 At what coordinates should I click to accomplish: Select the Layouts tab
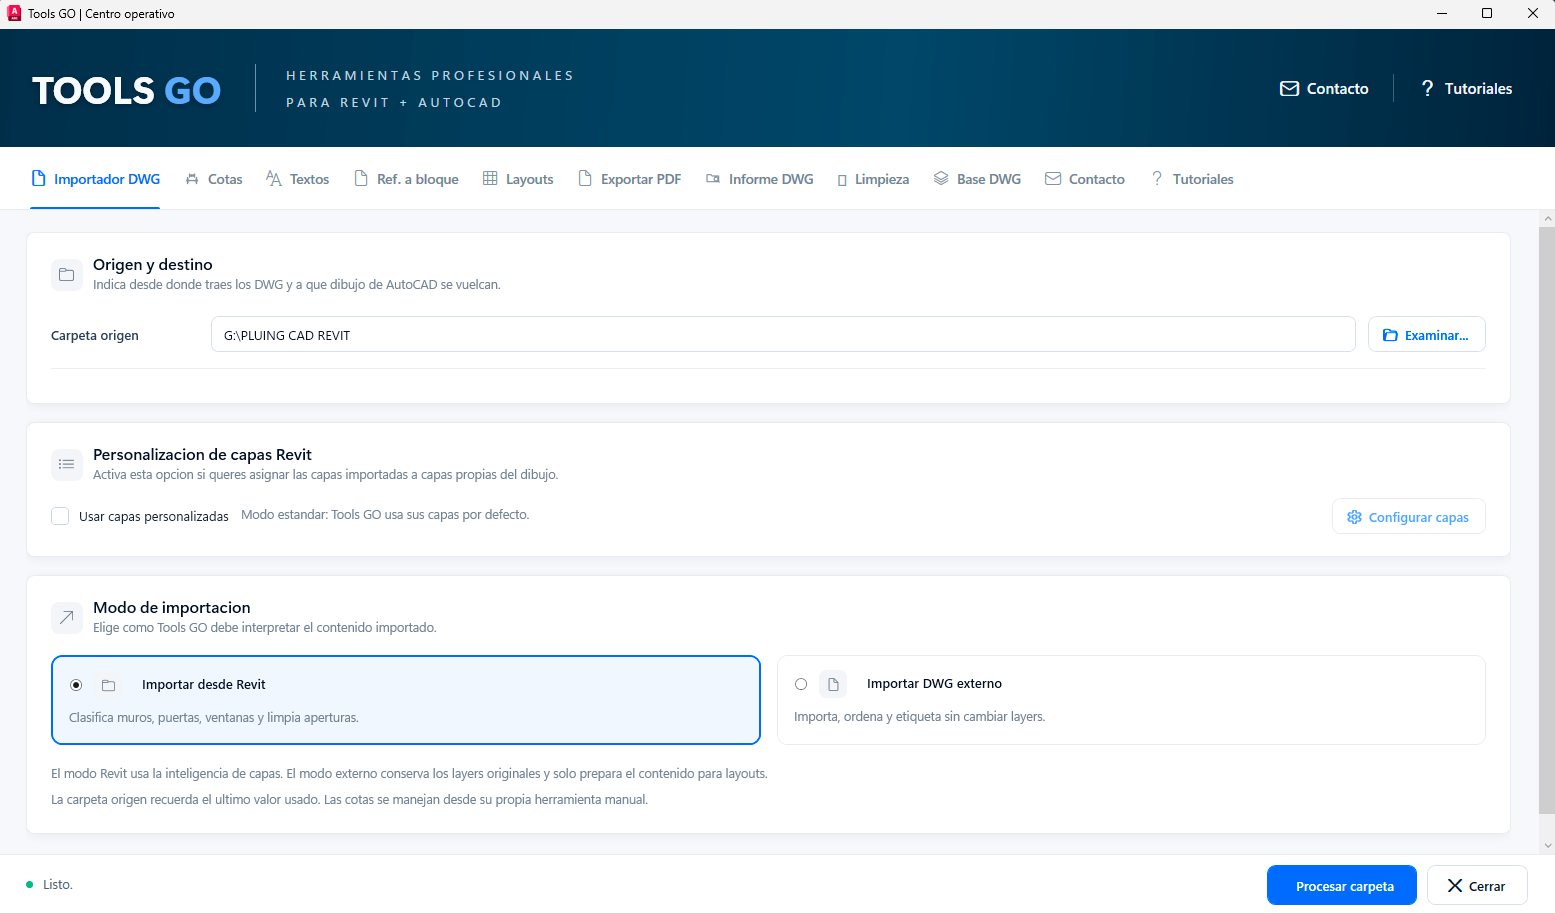(x=518, y=179)
